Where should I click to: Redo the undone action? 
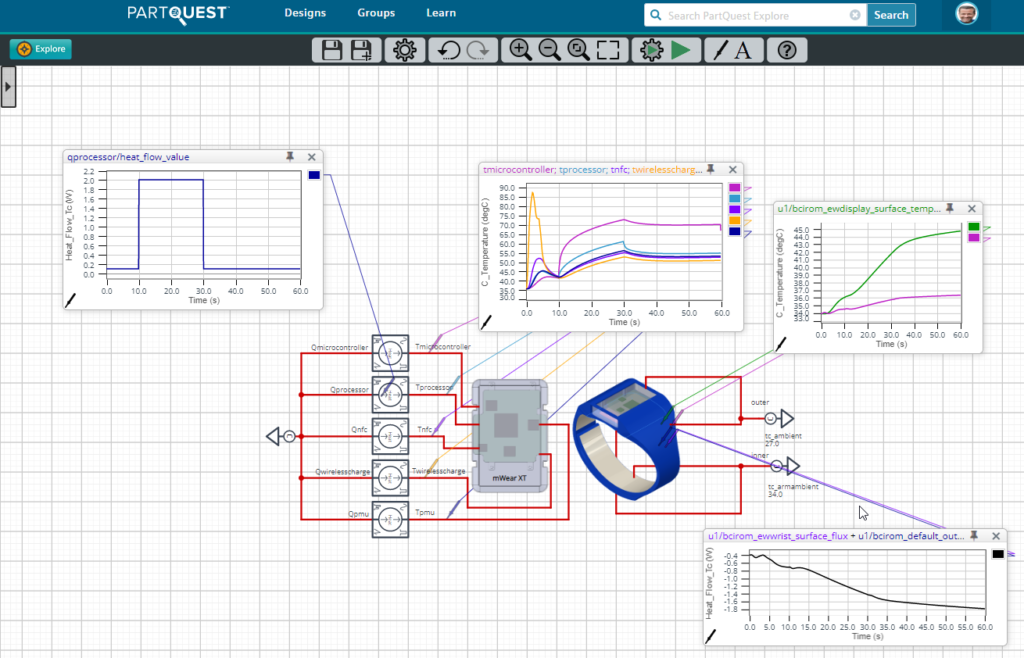tap(477, 49)
